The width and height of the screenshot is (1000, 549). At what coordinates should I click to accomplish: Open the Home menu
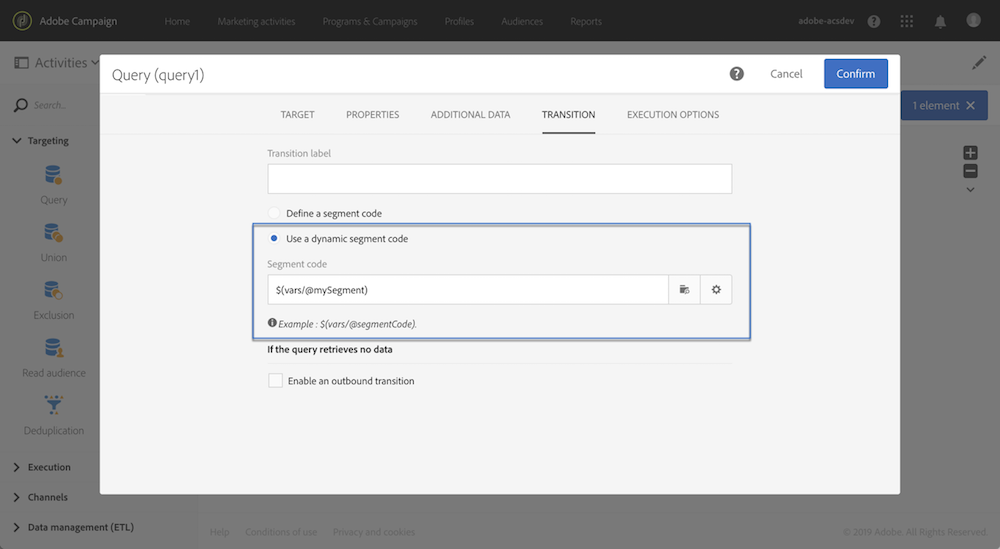[x=177, y=21]
